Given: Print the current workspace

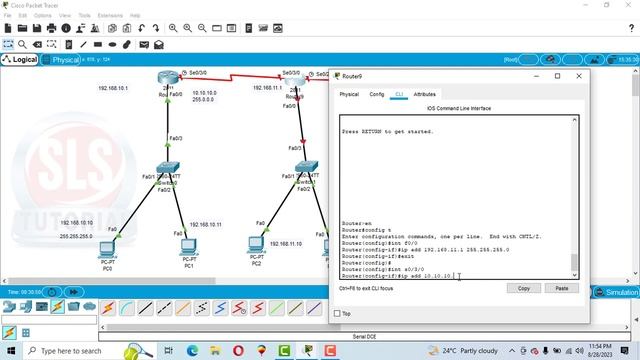Looking at the screenshot, I should [51, 28].
